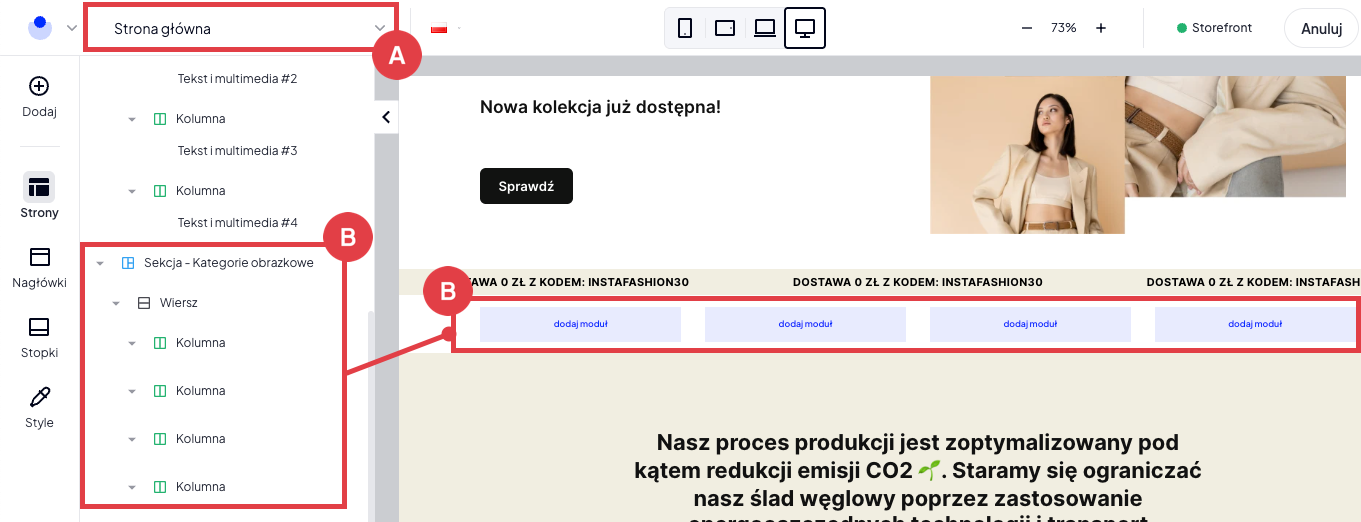Image resolution: width=1361 pixels, height=522 pixels.
Task: Collapse the side panel with the arrow
Action: pos(386,117)
